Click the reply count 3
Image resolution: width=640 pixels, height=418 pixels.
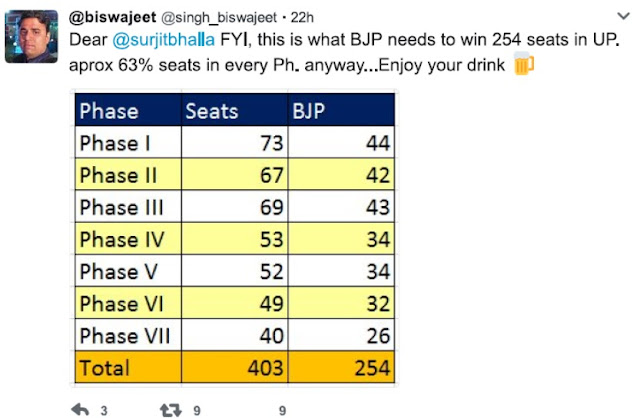tap(104, 411)
